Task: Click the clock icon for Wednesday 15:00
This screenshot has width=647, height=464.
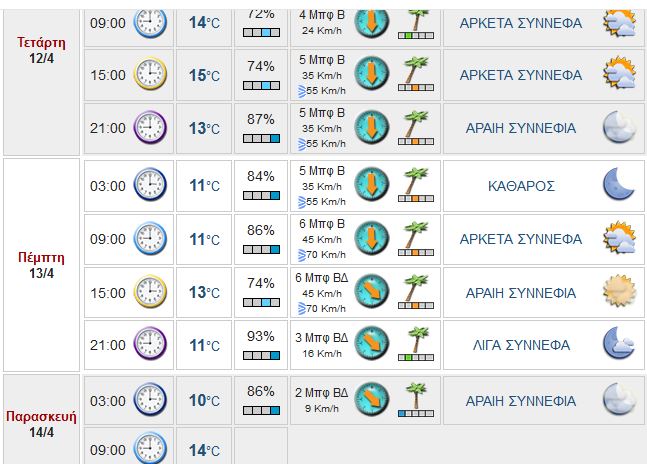Action: tap(150, 75)
